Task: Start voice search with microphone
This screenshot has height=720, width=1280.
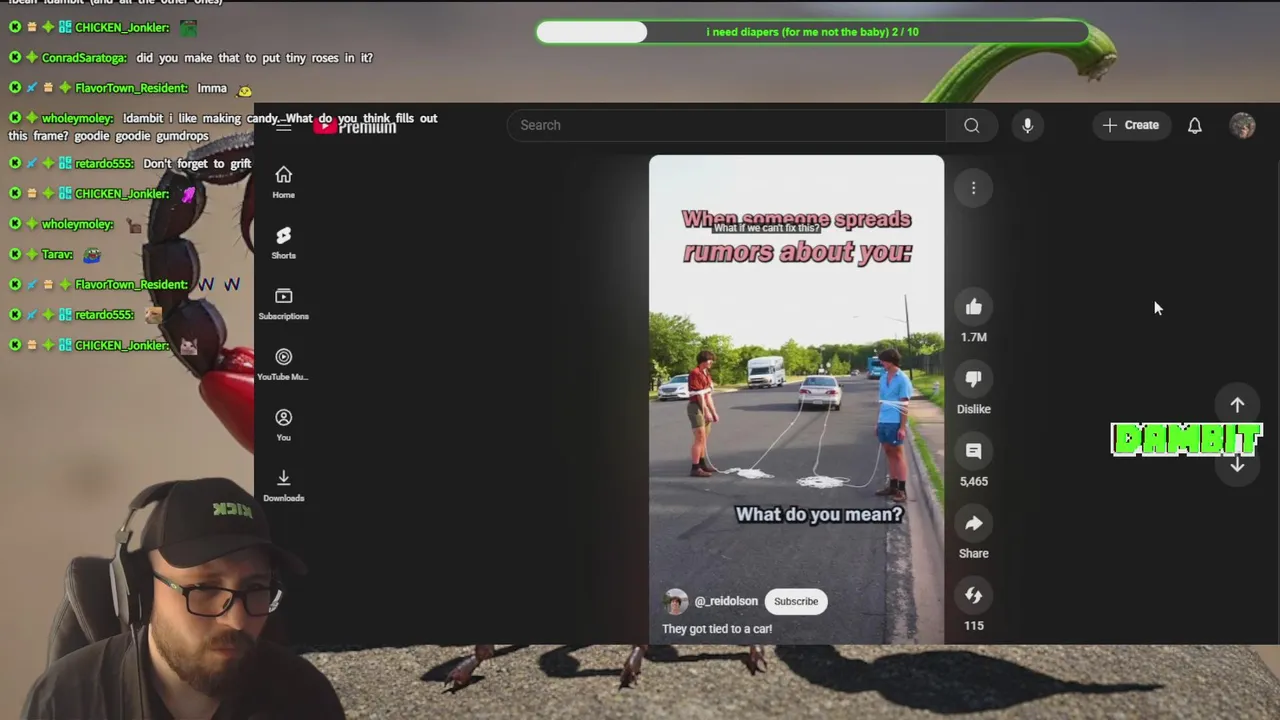Action: point(1027,125)
